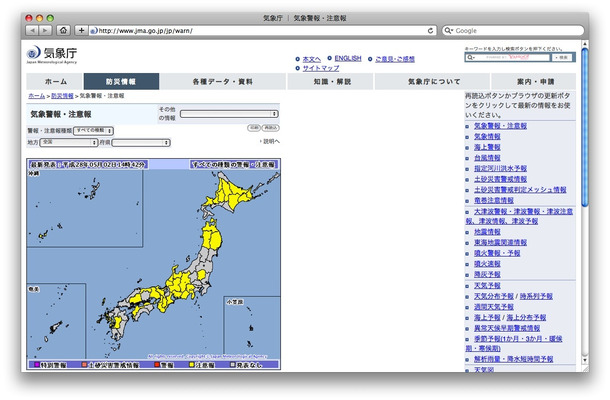
Task: Follow the 本文へ link
Action: 312,59
